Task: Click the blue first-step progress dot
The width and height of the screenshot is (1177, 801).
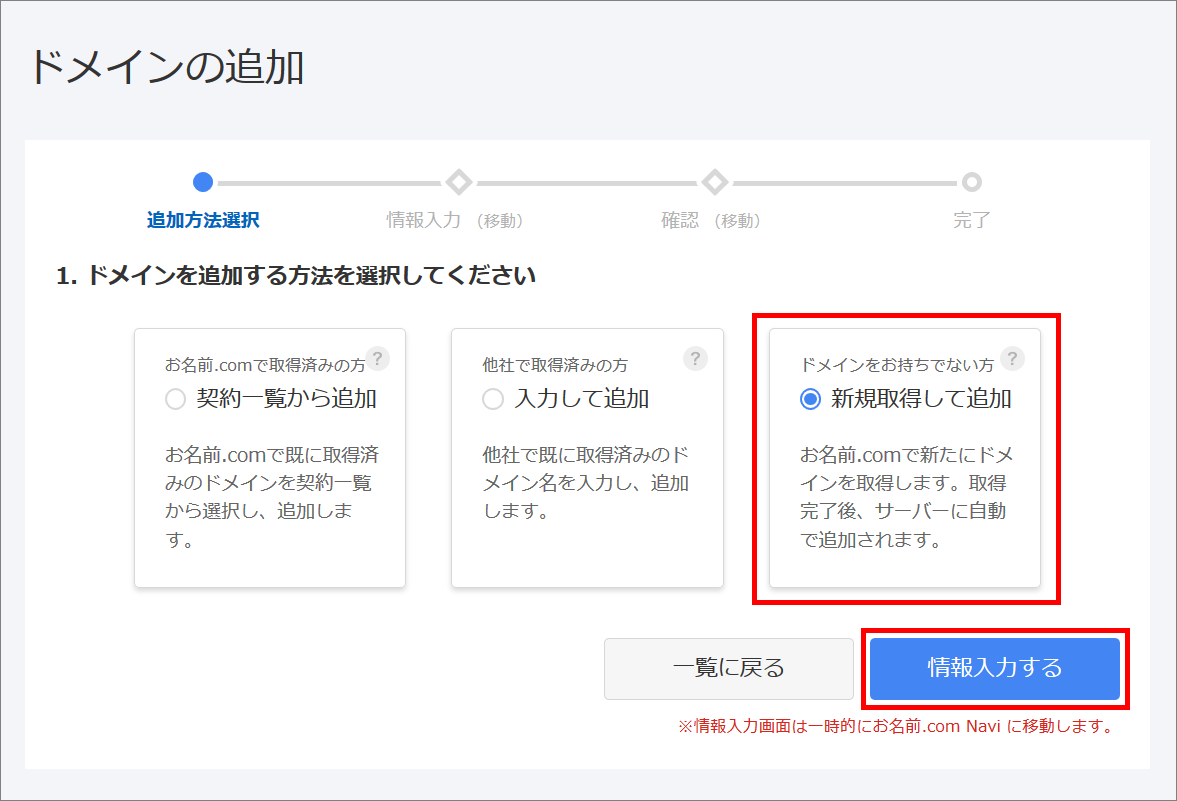Action: (203, 182)
